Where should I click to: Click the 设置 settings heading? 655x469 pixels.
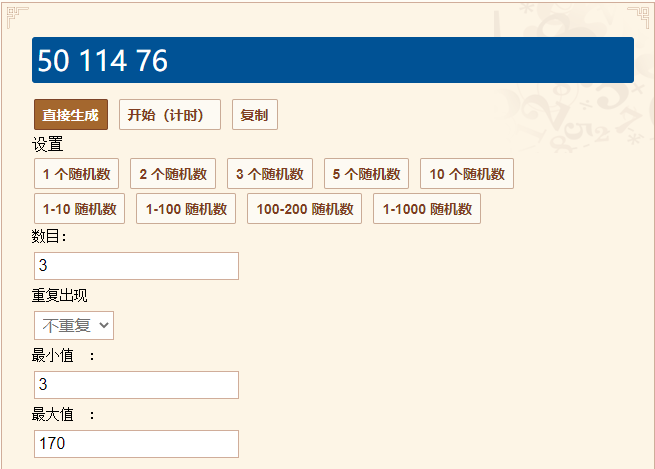(x=48, y=145)
